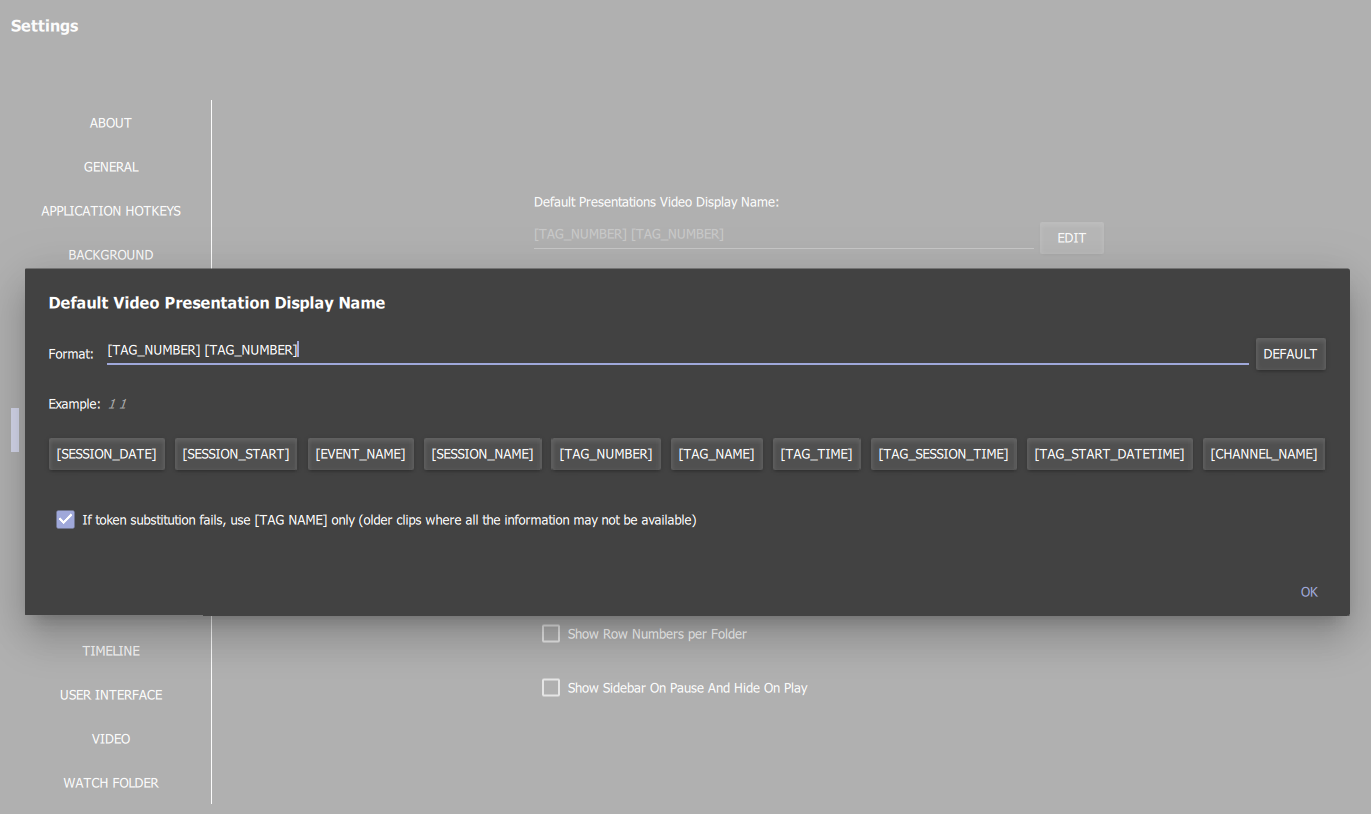Enable Show Sidebar On Pause And Hide On Play

point(551,687)
